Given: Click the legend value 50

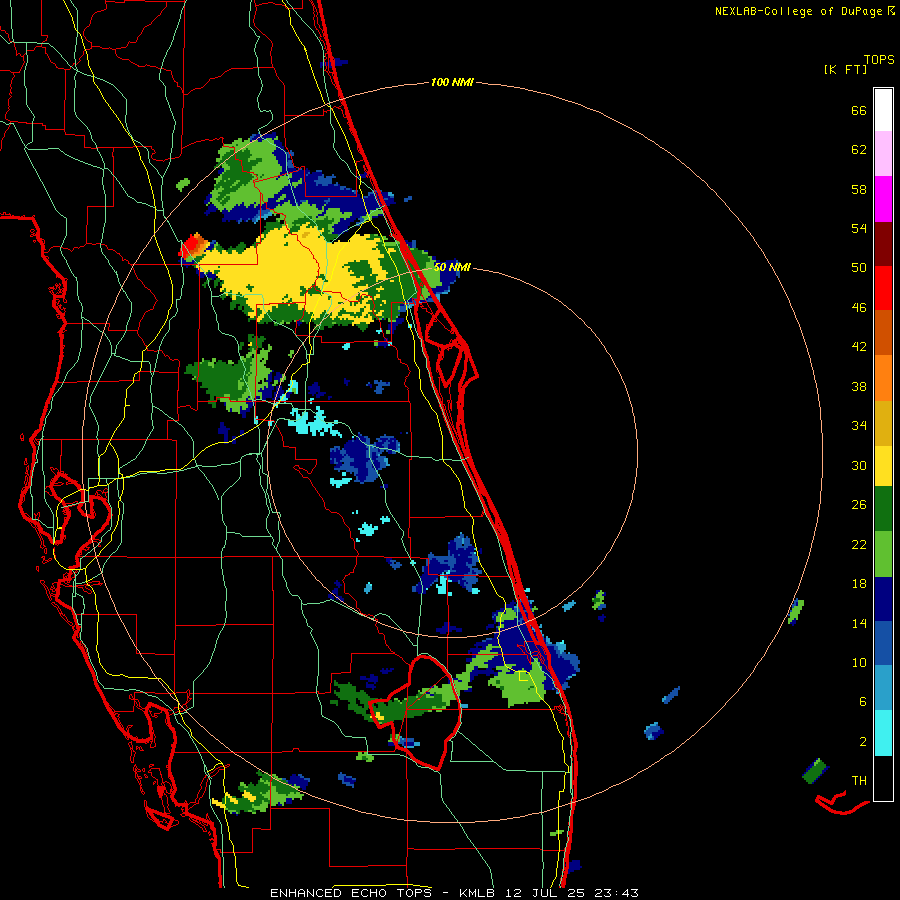Looking at the screenshot, I should pyautogui.click(x=859, y=268).
